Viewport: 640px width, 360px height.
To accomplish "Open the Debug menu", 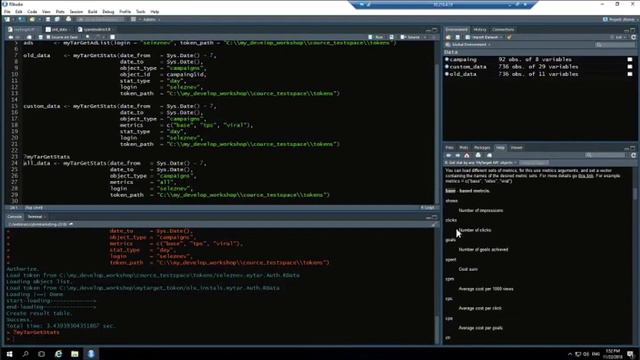I will [108, 12].
